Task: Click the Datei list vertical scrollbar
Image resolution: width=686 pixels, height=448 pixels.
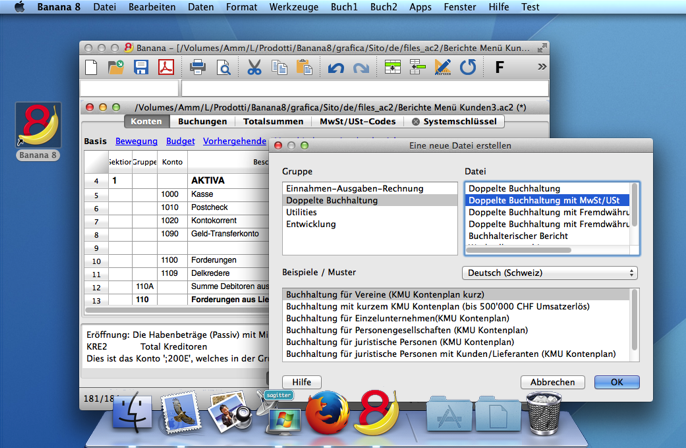Action: tap(634, 205)
